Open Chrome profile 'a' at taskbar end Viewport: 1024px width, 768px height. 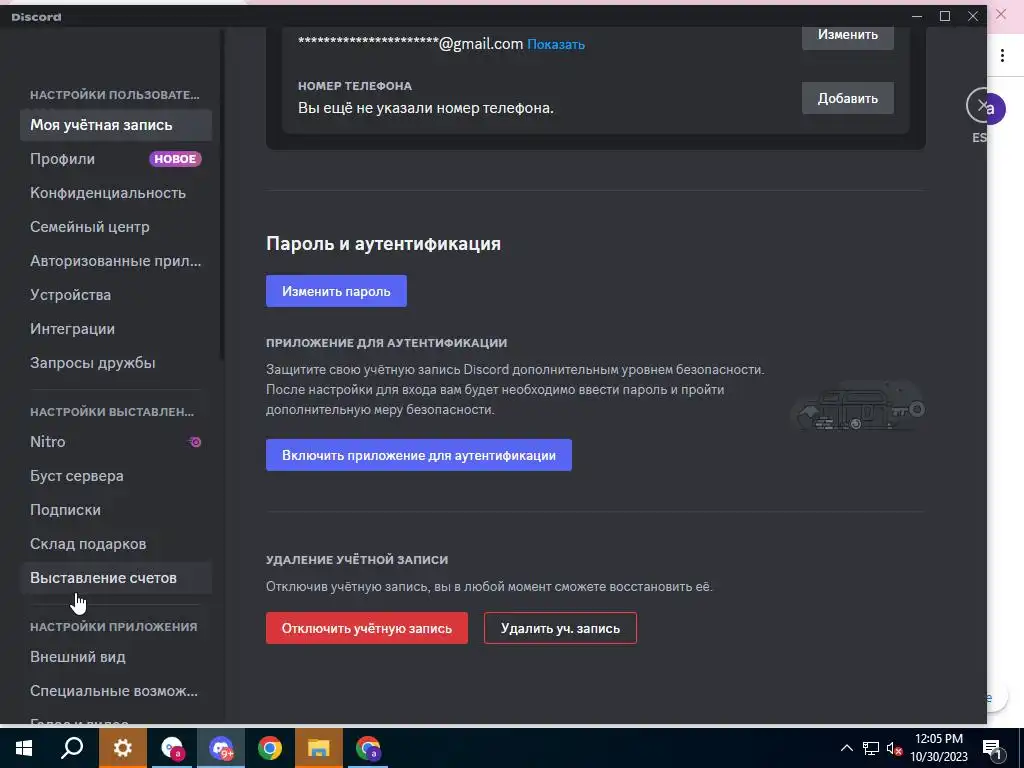pos(368,748)
